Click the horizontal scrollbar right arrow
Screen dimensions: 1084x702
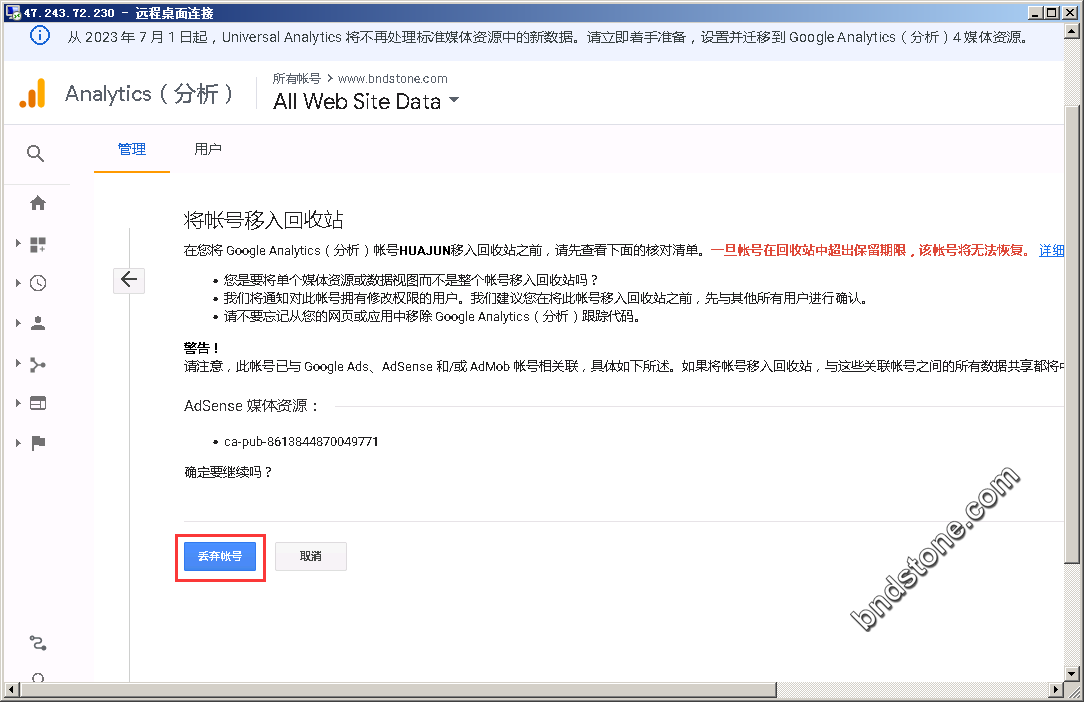[1056, 689]
